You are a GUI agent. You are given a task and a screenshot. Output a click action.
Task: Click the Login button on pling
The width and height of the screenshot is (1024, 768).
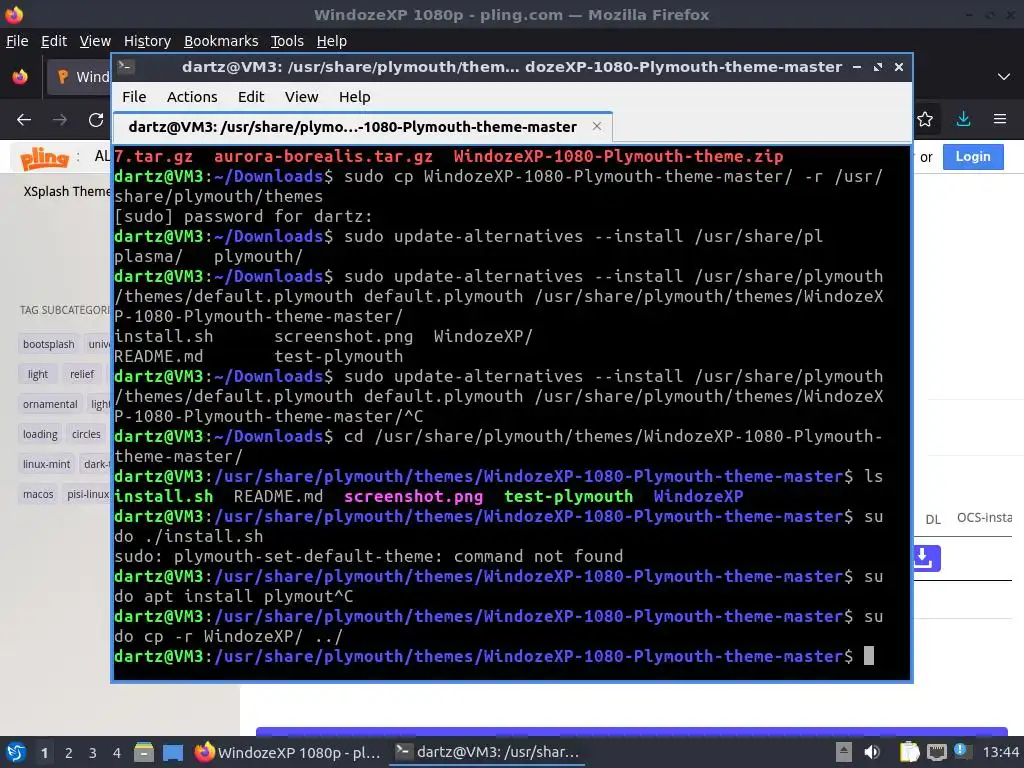(x=972, y=157)
